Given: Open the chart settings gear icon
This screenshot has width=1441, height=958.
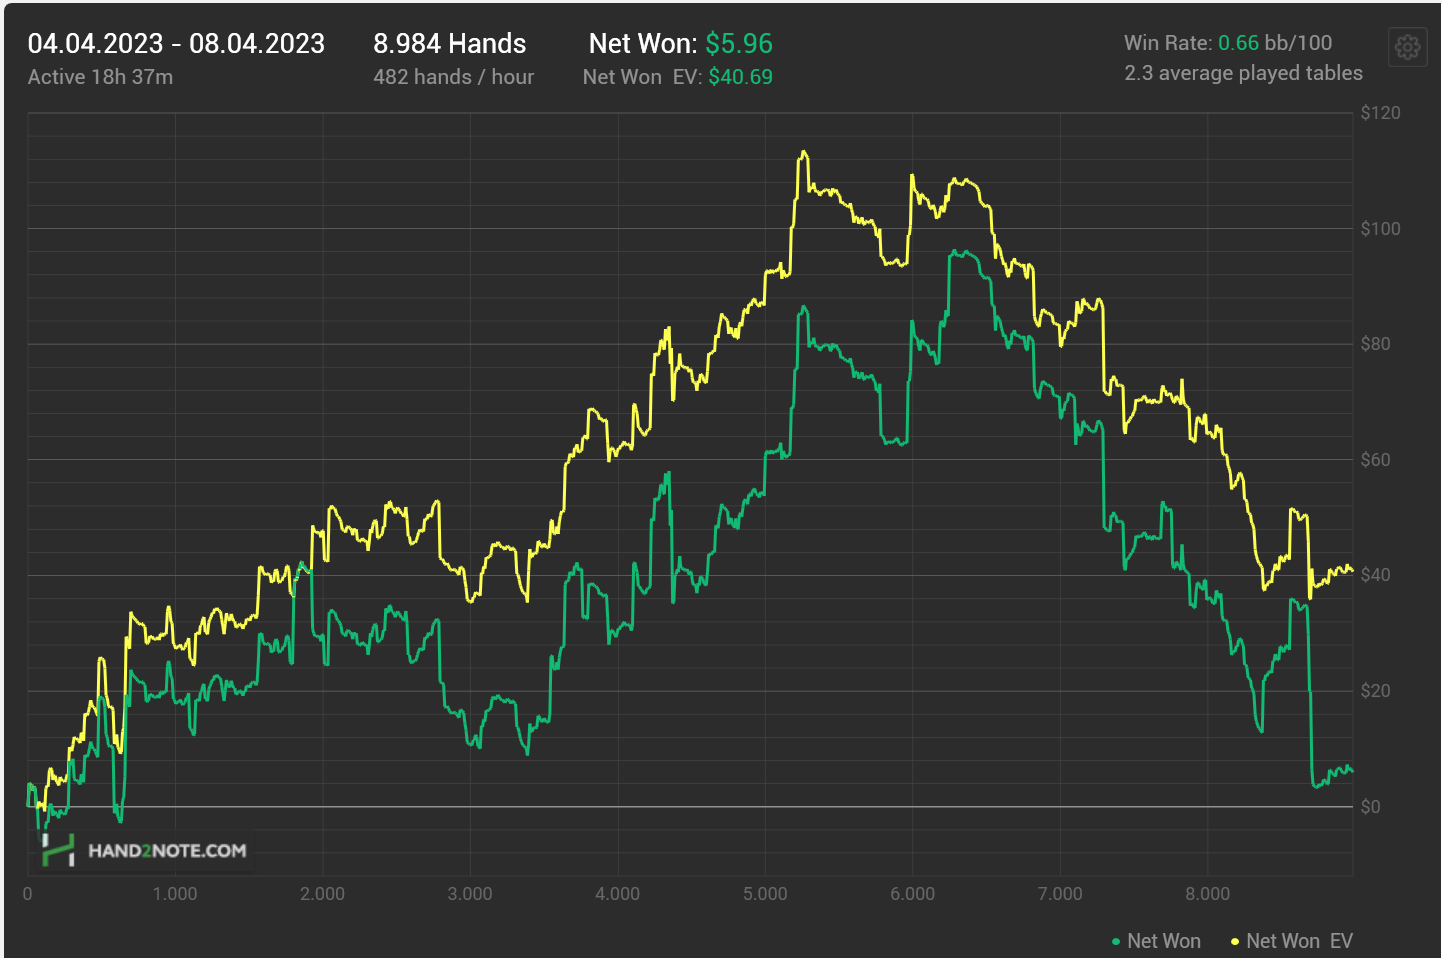Looking at the screenshot, I should click(1407, 47).
